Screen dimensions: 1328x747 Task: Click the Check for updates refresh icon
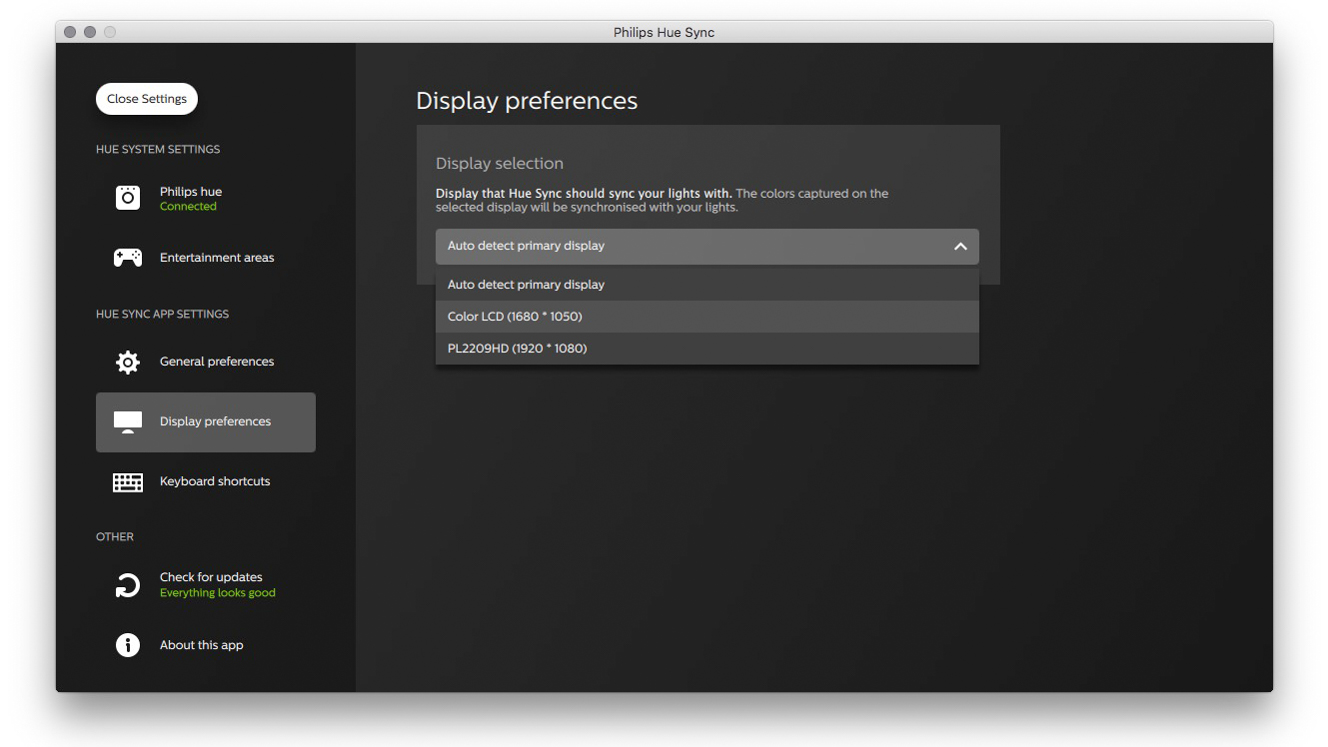click(x=128, y=585)
